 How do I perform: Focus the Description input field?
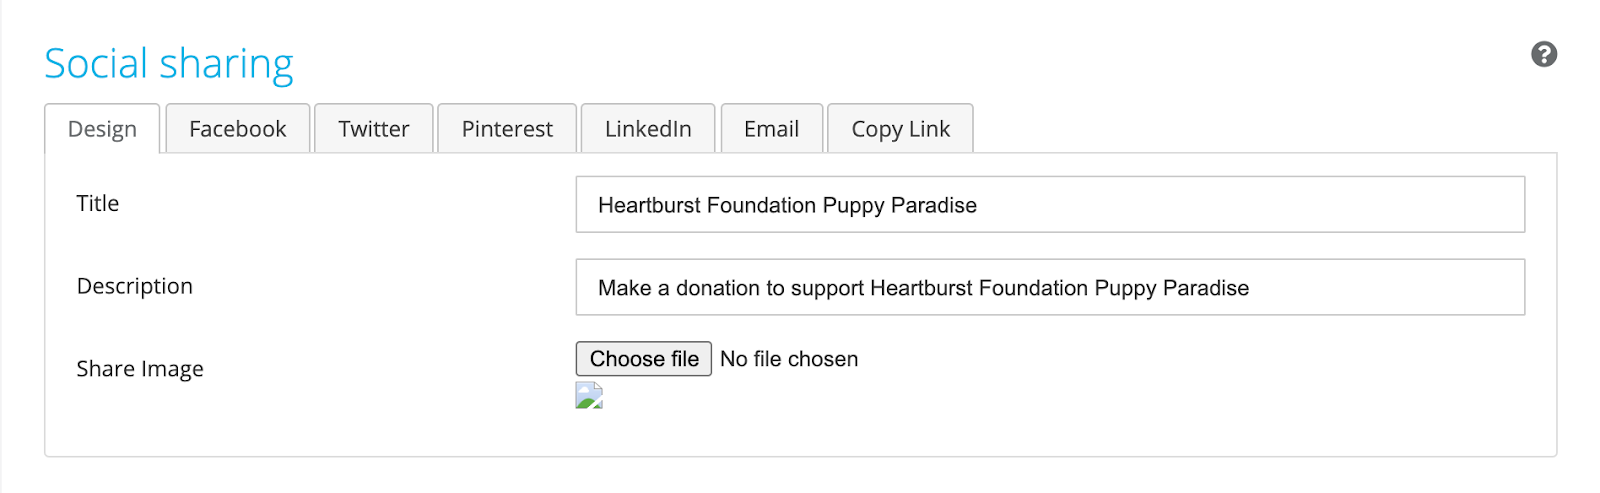1050,288
